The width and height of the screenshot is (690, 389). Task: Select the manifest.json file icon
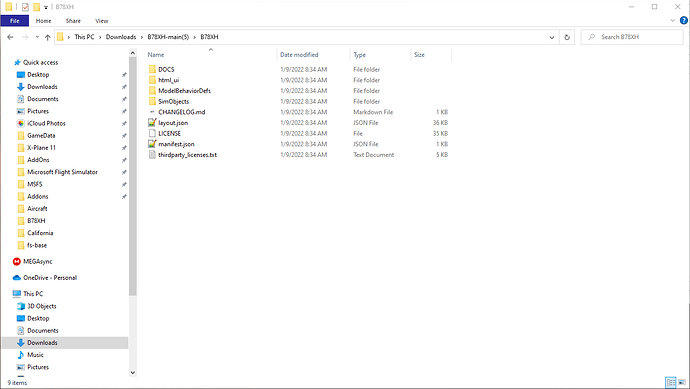pos(152,144)
